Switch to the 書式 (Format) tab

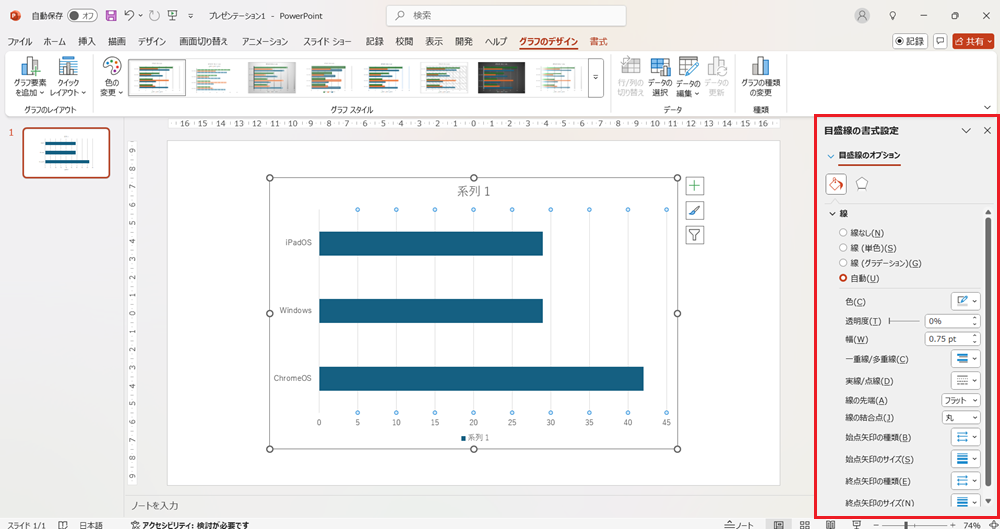pyautogui.click(x=598, y=41)
